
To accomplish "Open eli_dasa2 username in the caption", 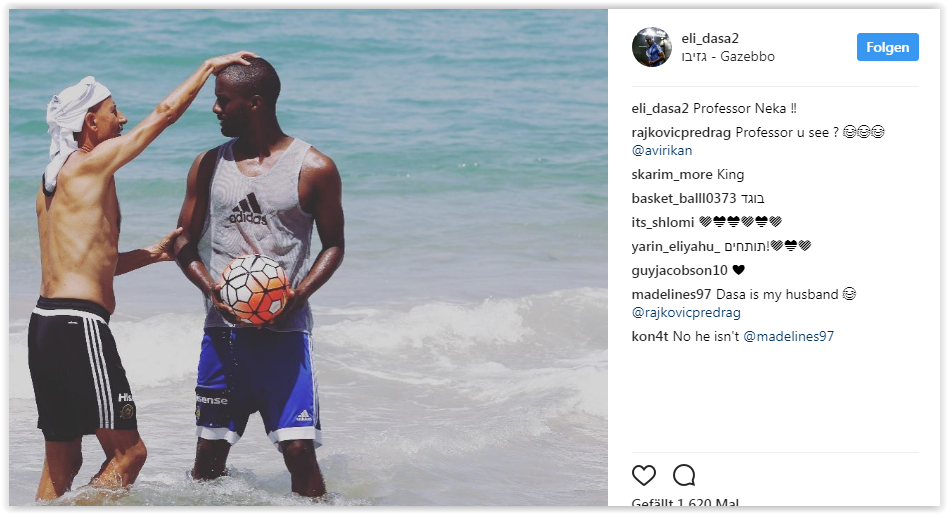I will coord(660,108).
